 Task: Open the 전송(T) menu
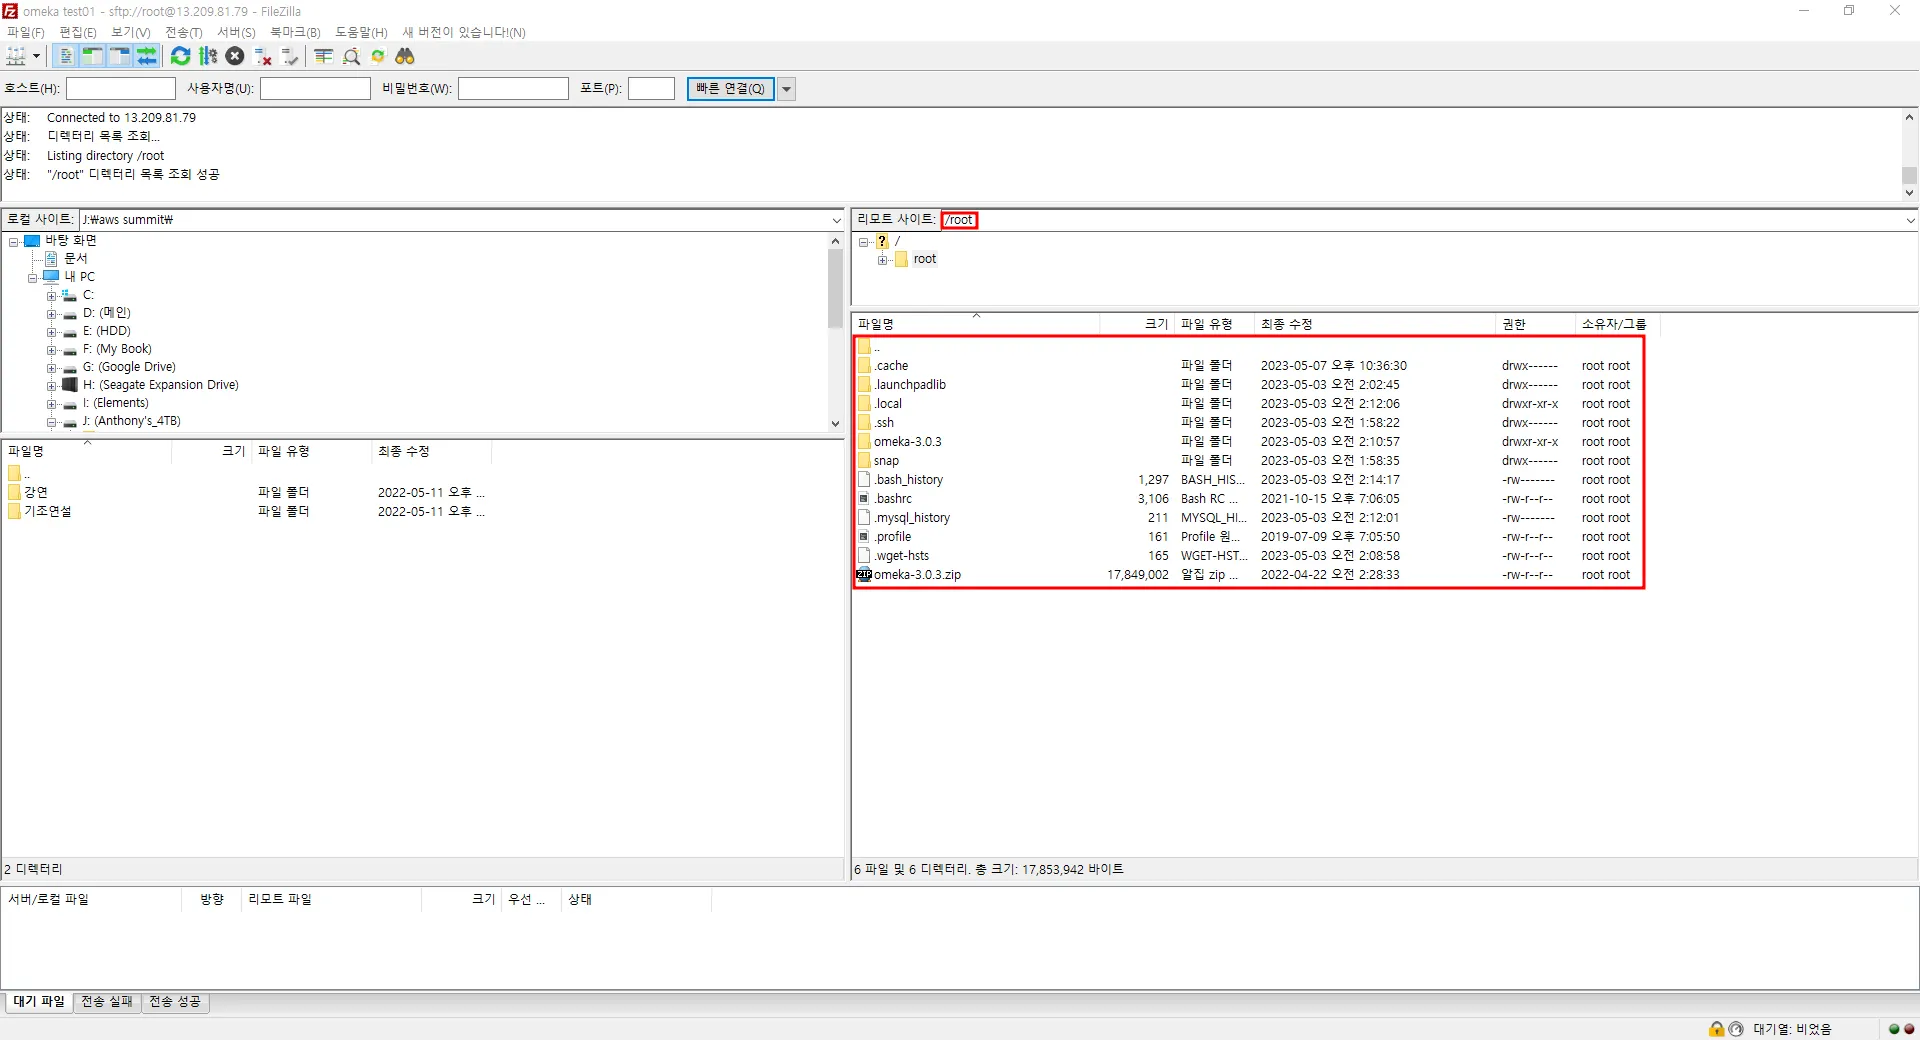coord(184,32)
